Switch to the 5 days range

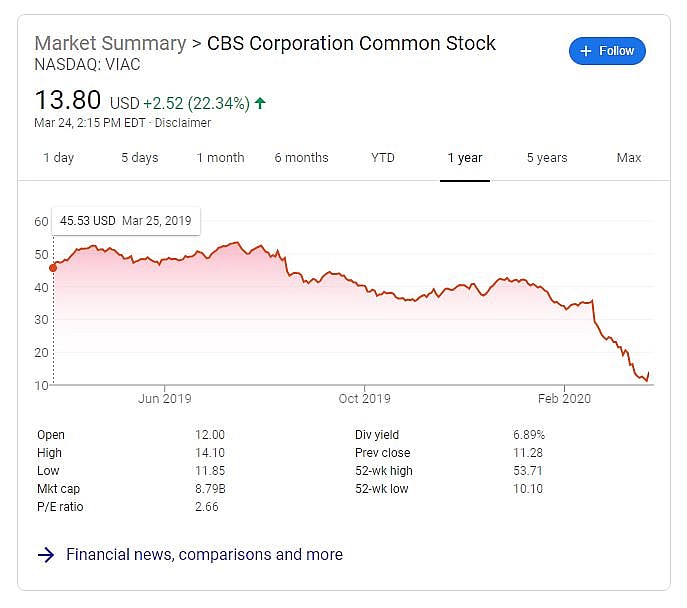pos(140,158)
